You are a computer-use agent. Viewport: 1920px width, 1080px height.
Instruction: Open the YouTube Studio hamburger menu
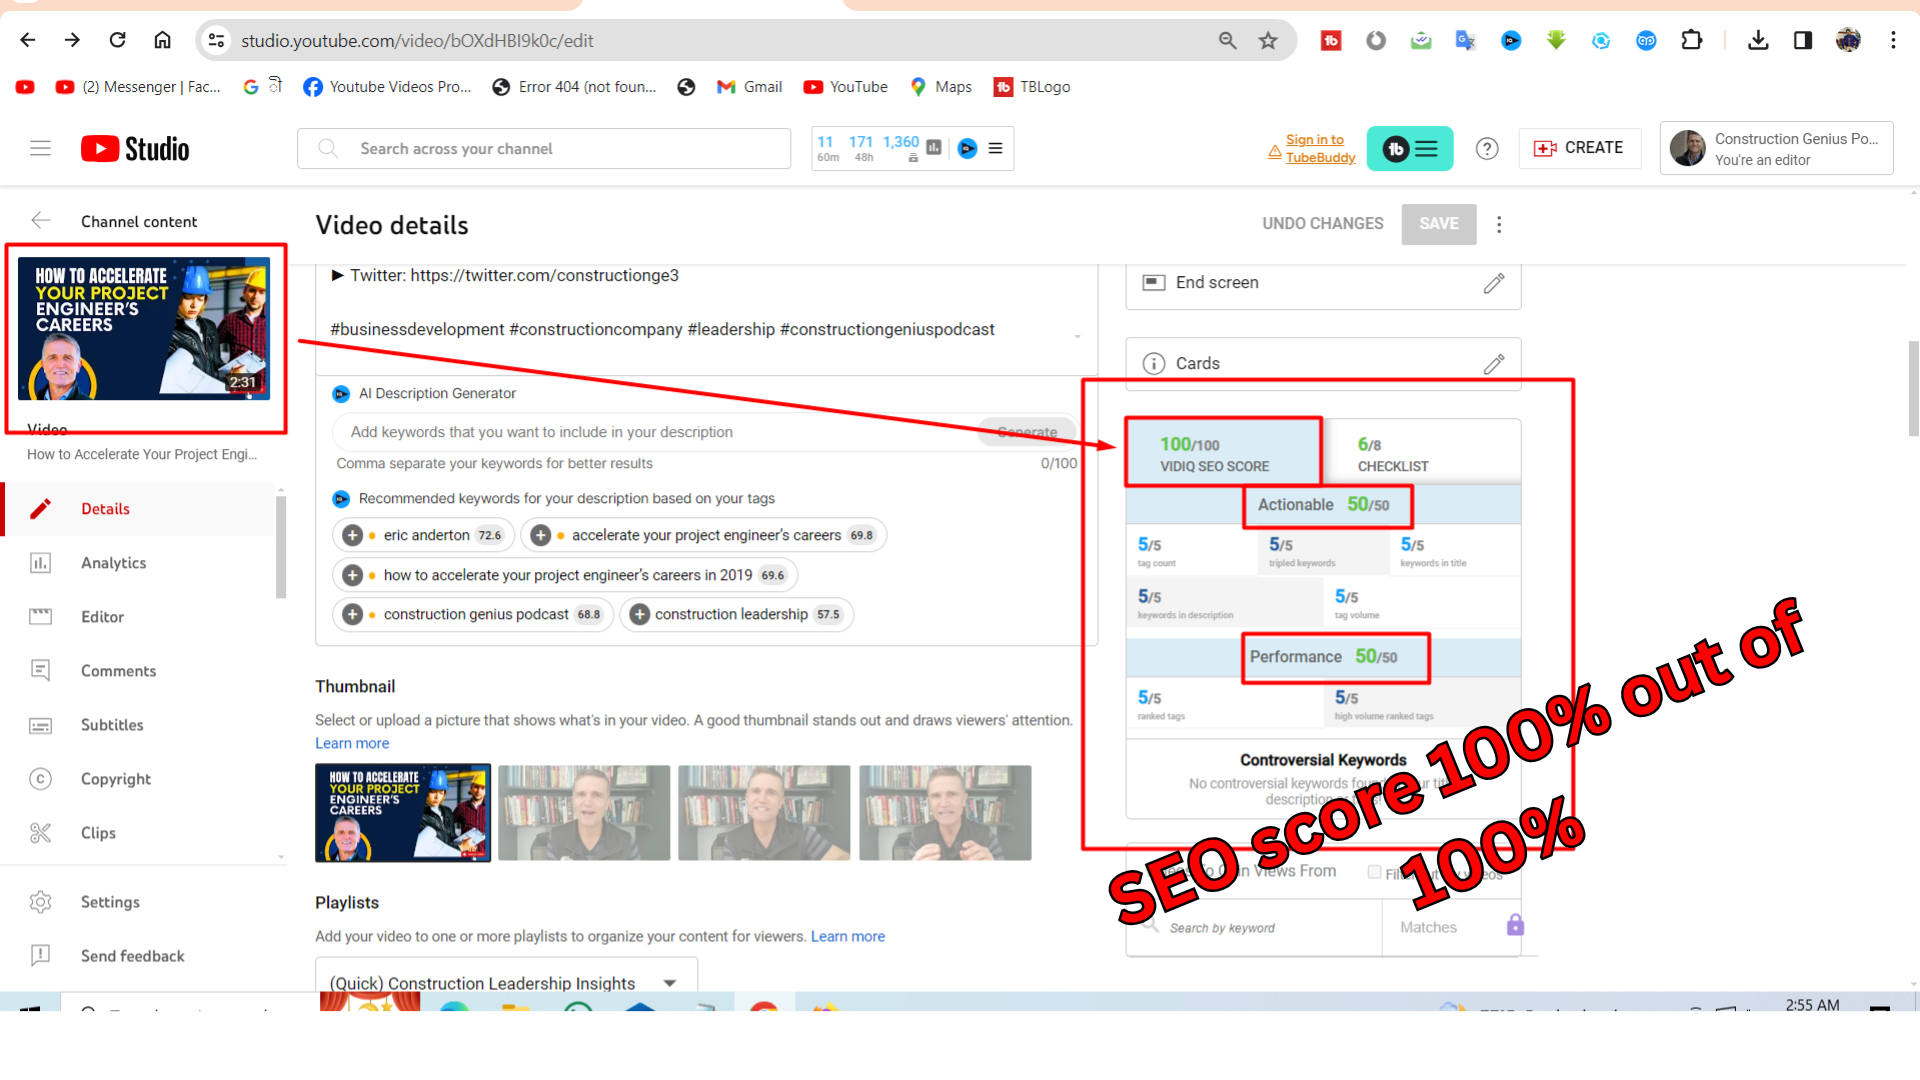coord(40,148)
